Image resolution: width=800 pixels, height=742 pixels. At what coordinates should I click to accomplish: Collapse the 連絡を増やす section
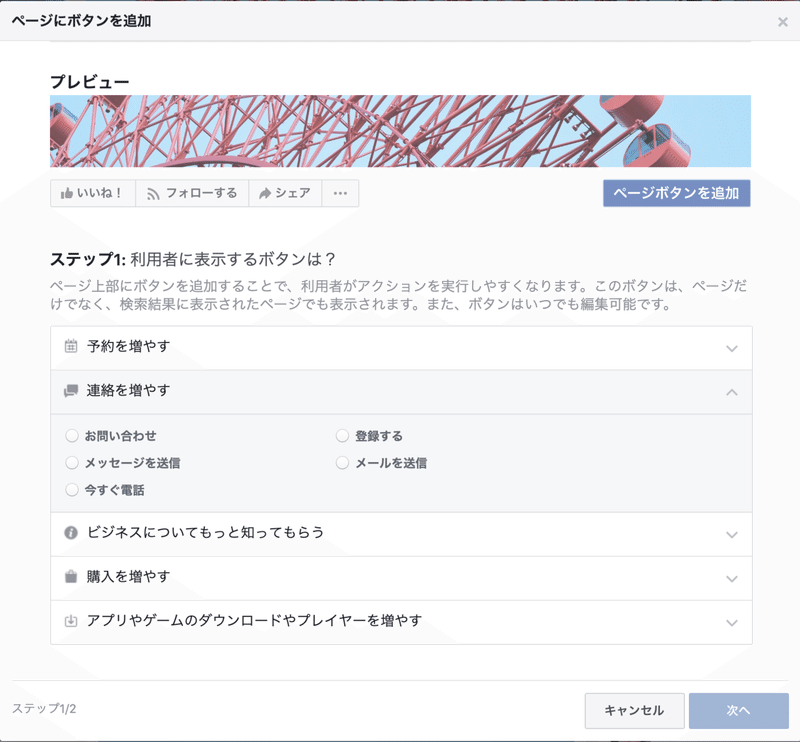pyautogui.click(x=400, y=392)
